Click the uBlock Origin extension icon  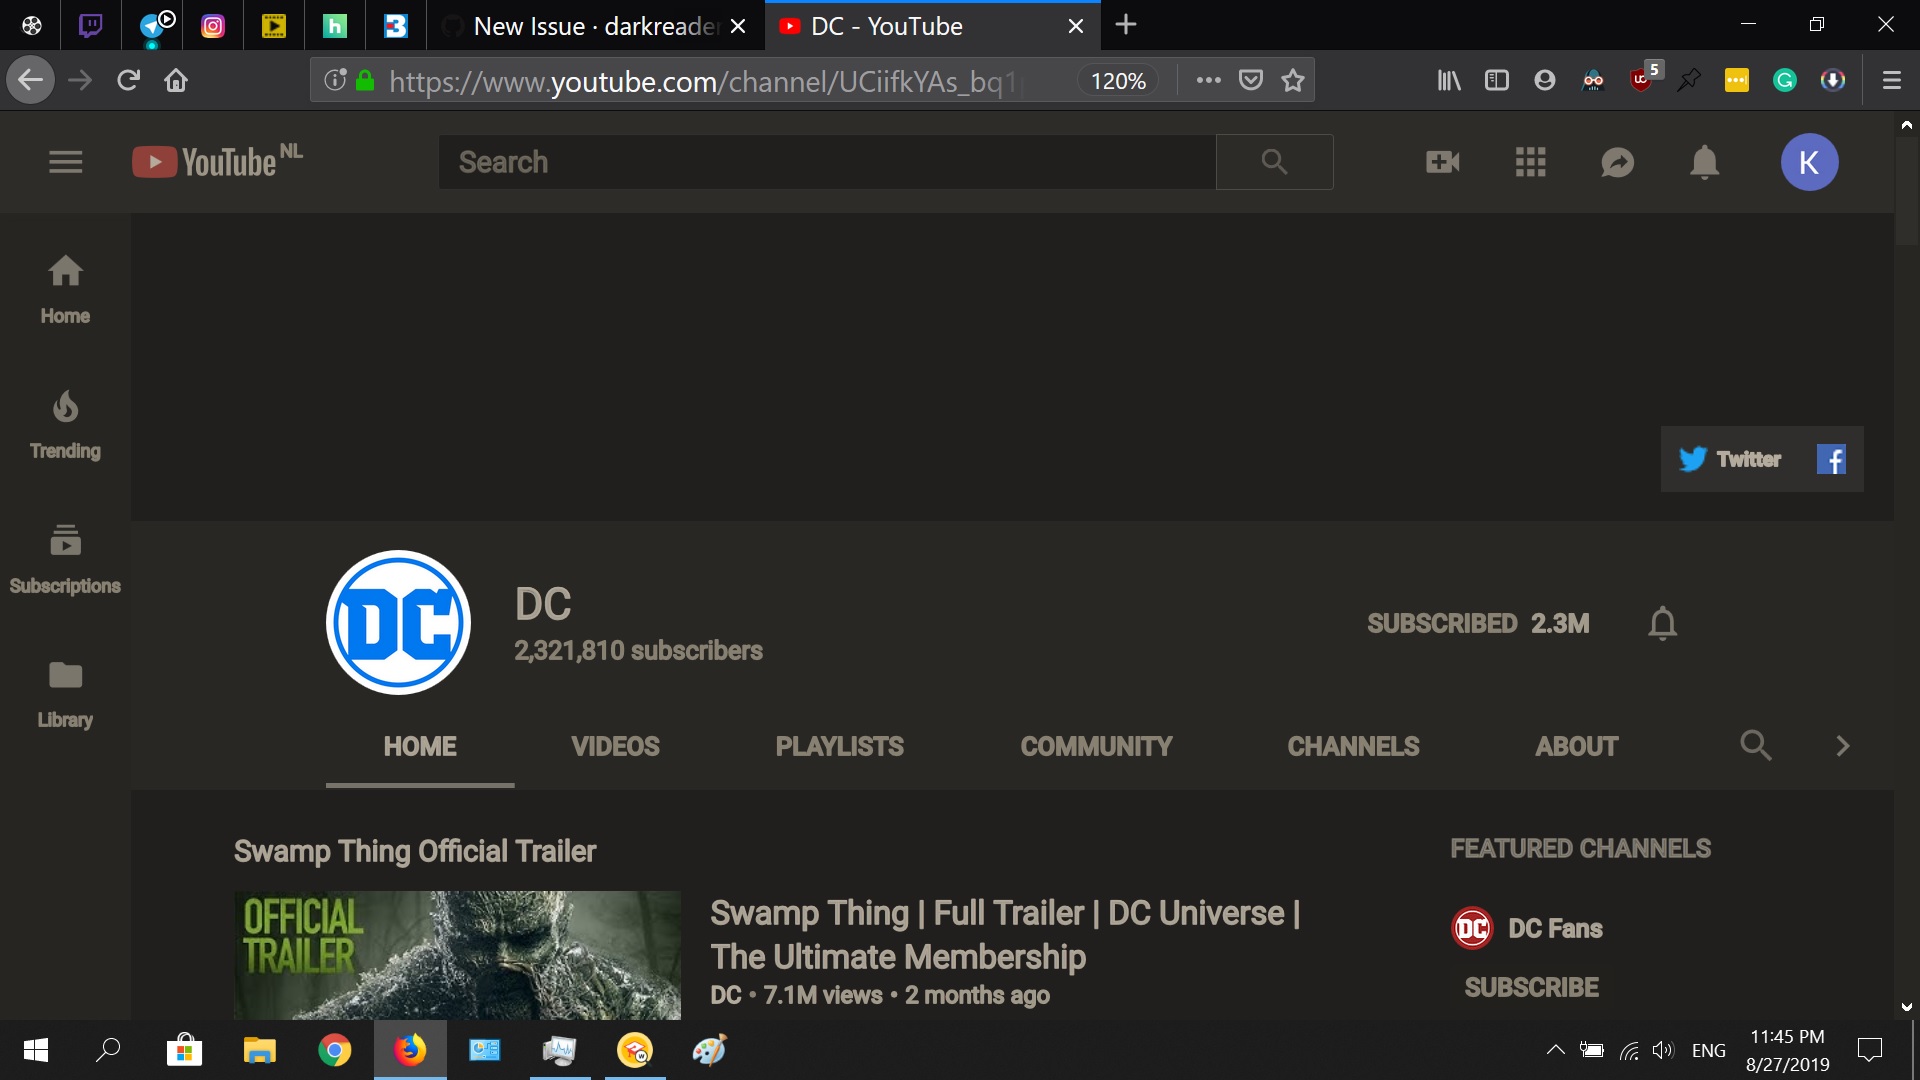point(1641,80)
